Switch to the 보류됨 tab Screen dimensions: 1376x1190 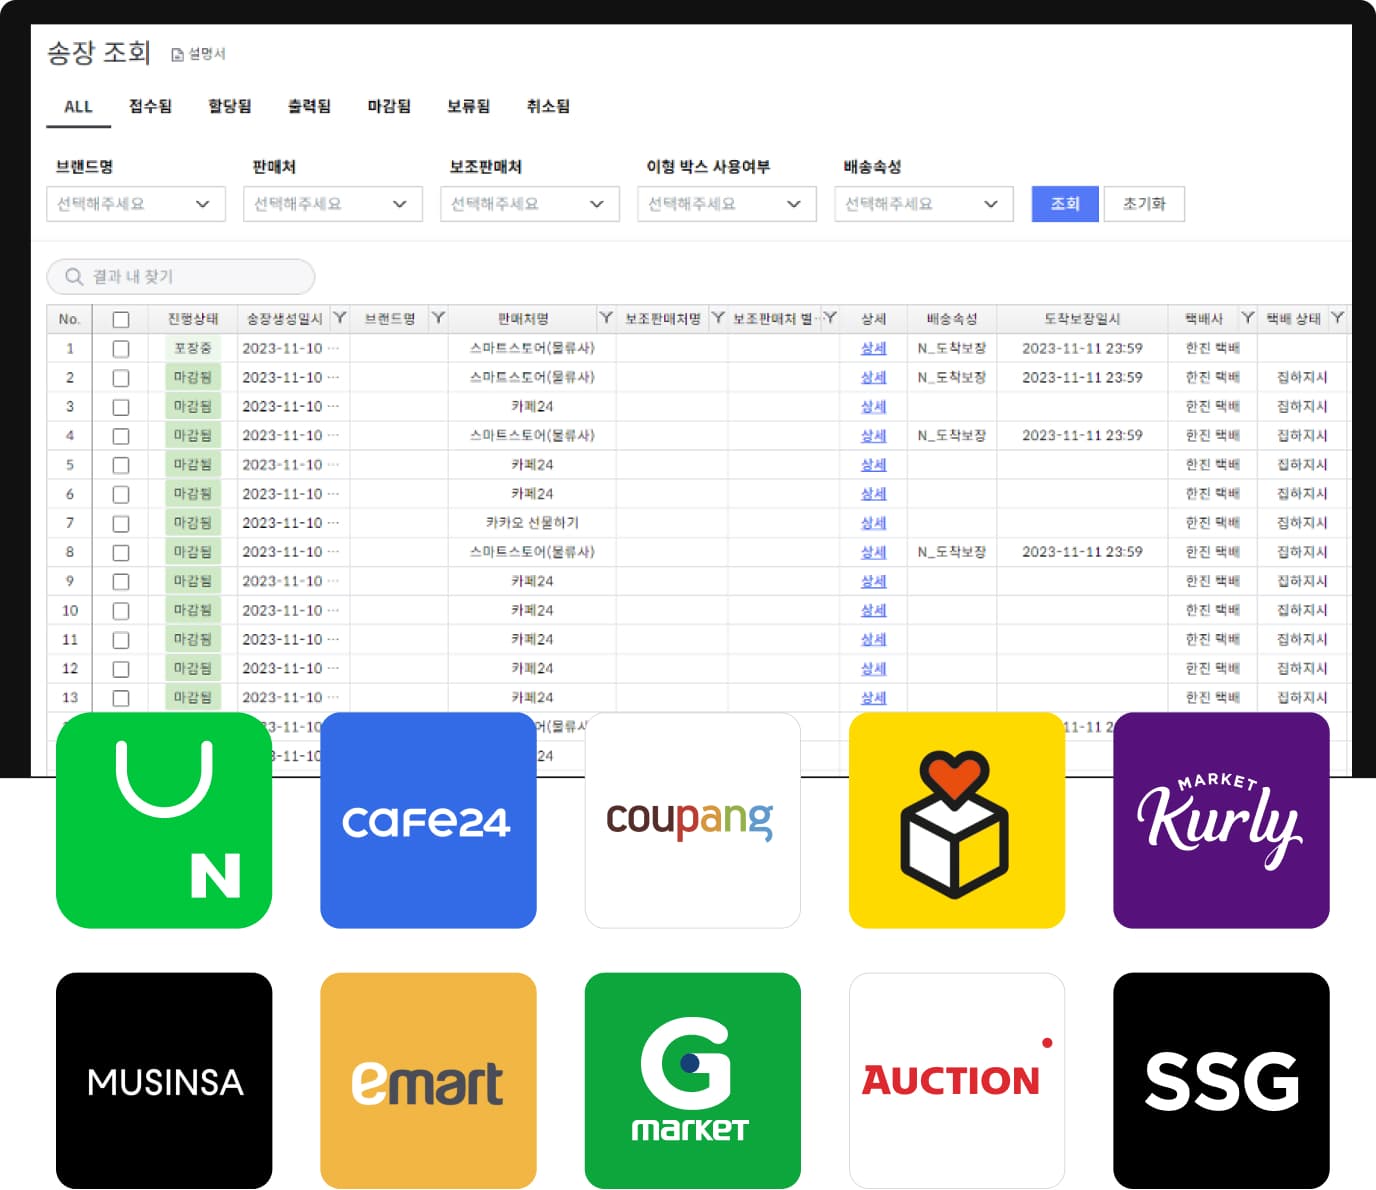click(468, 106)
